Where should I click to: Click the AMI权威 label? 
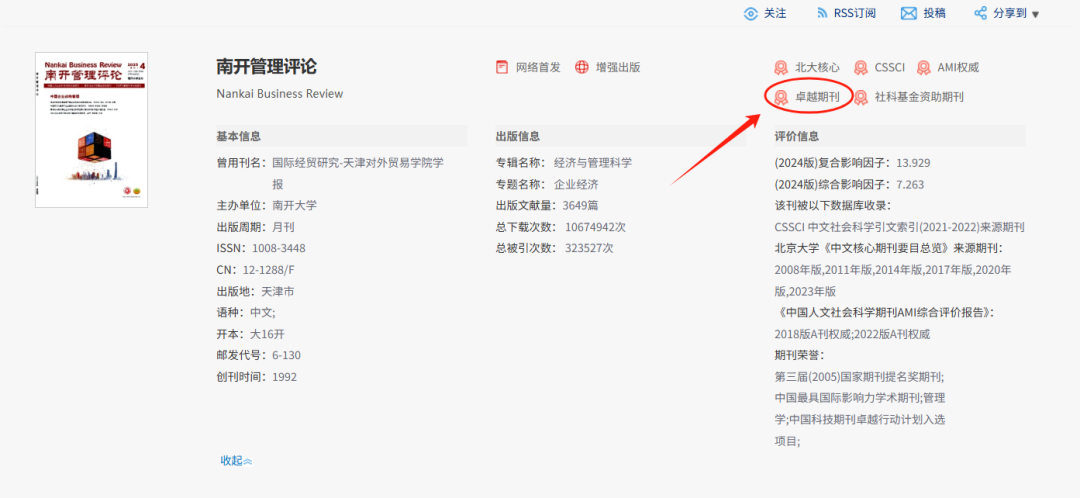pos(958,68)
